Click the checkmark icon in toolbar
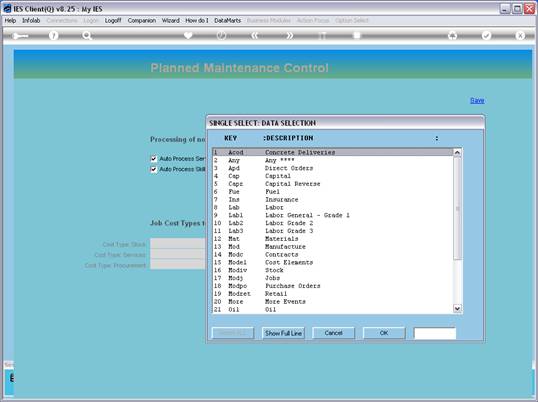 coord(486,35)
